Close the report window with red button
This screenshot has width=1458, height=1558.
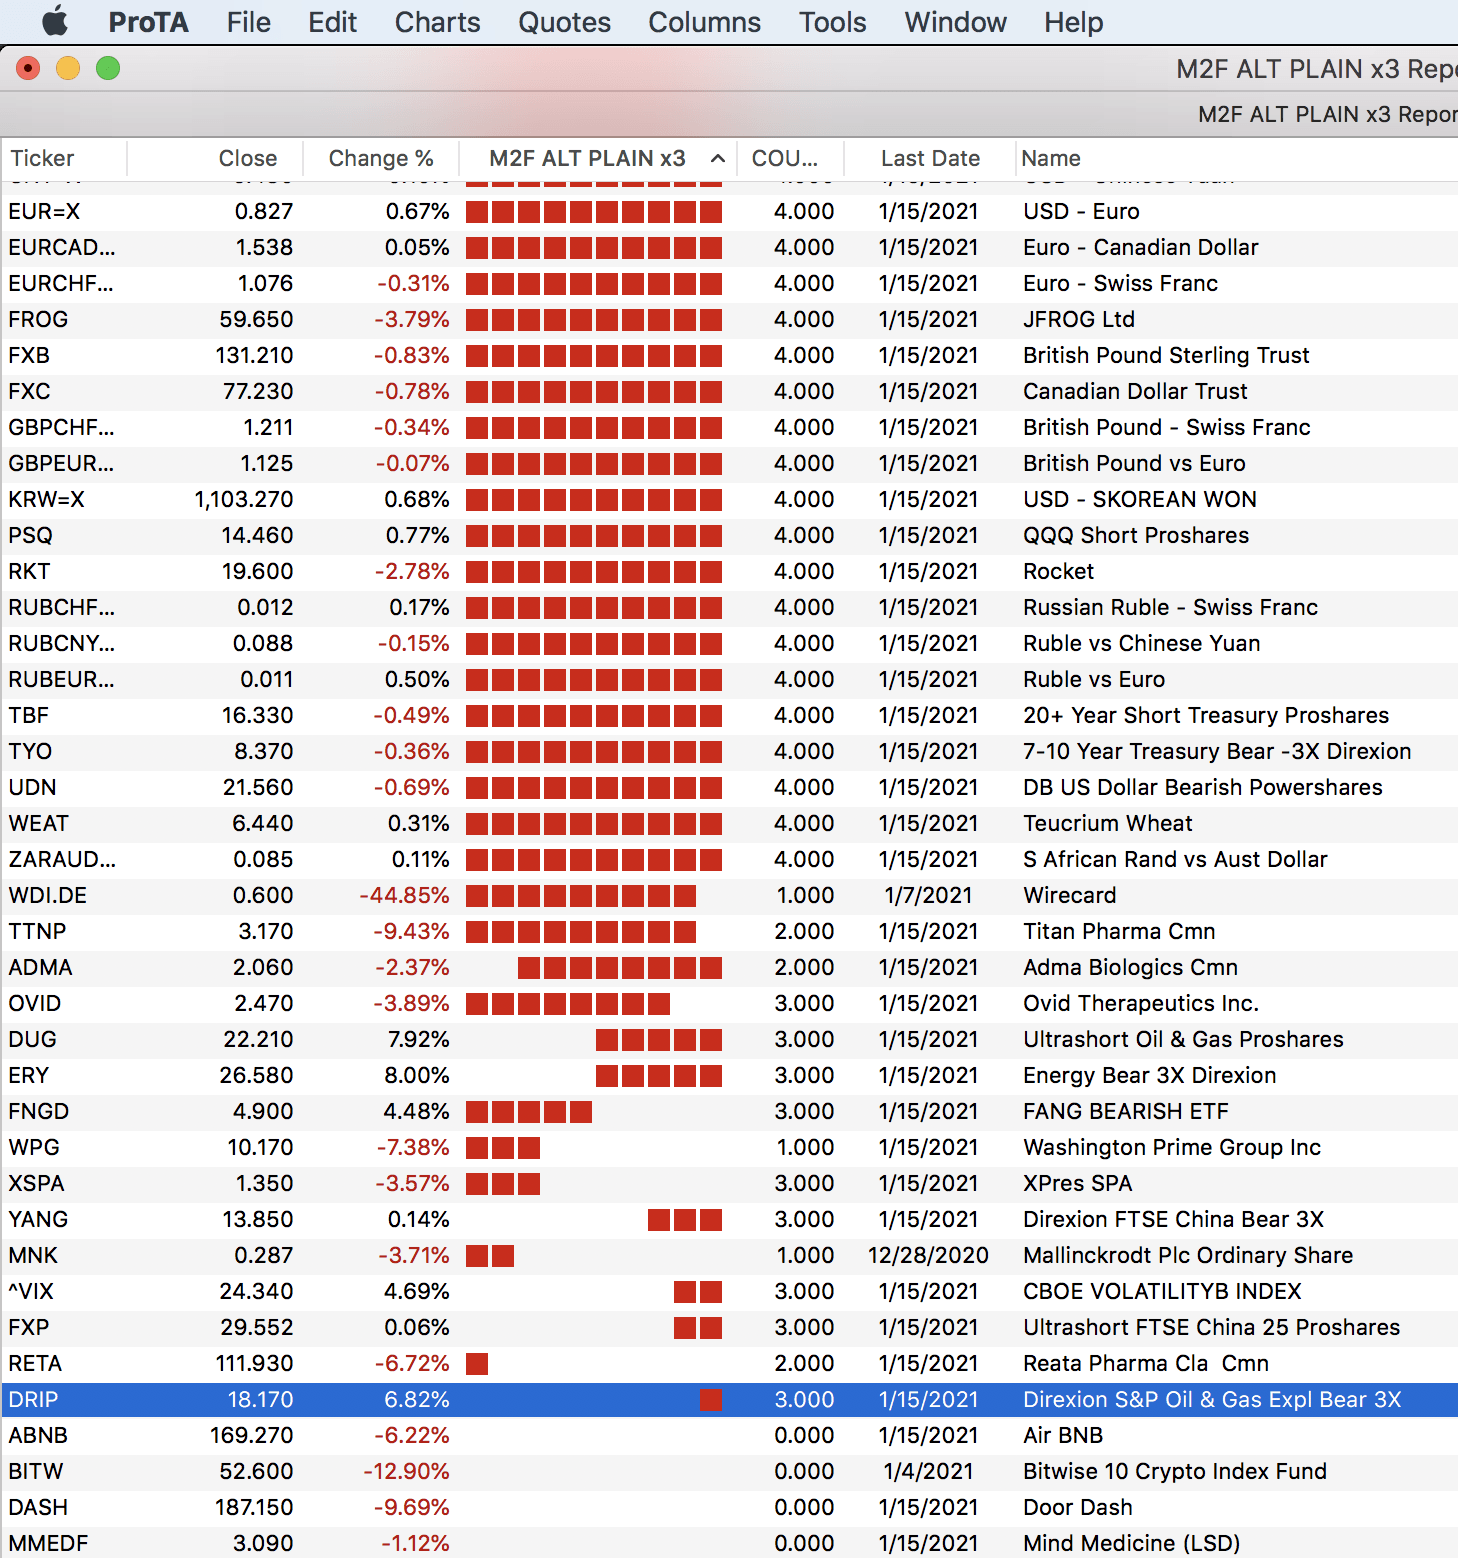(x=28, y=68)
